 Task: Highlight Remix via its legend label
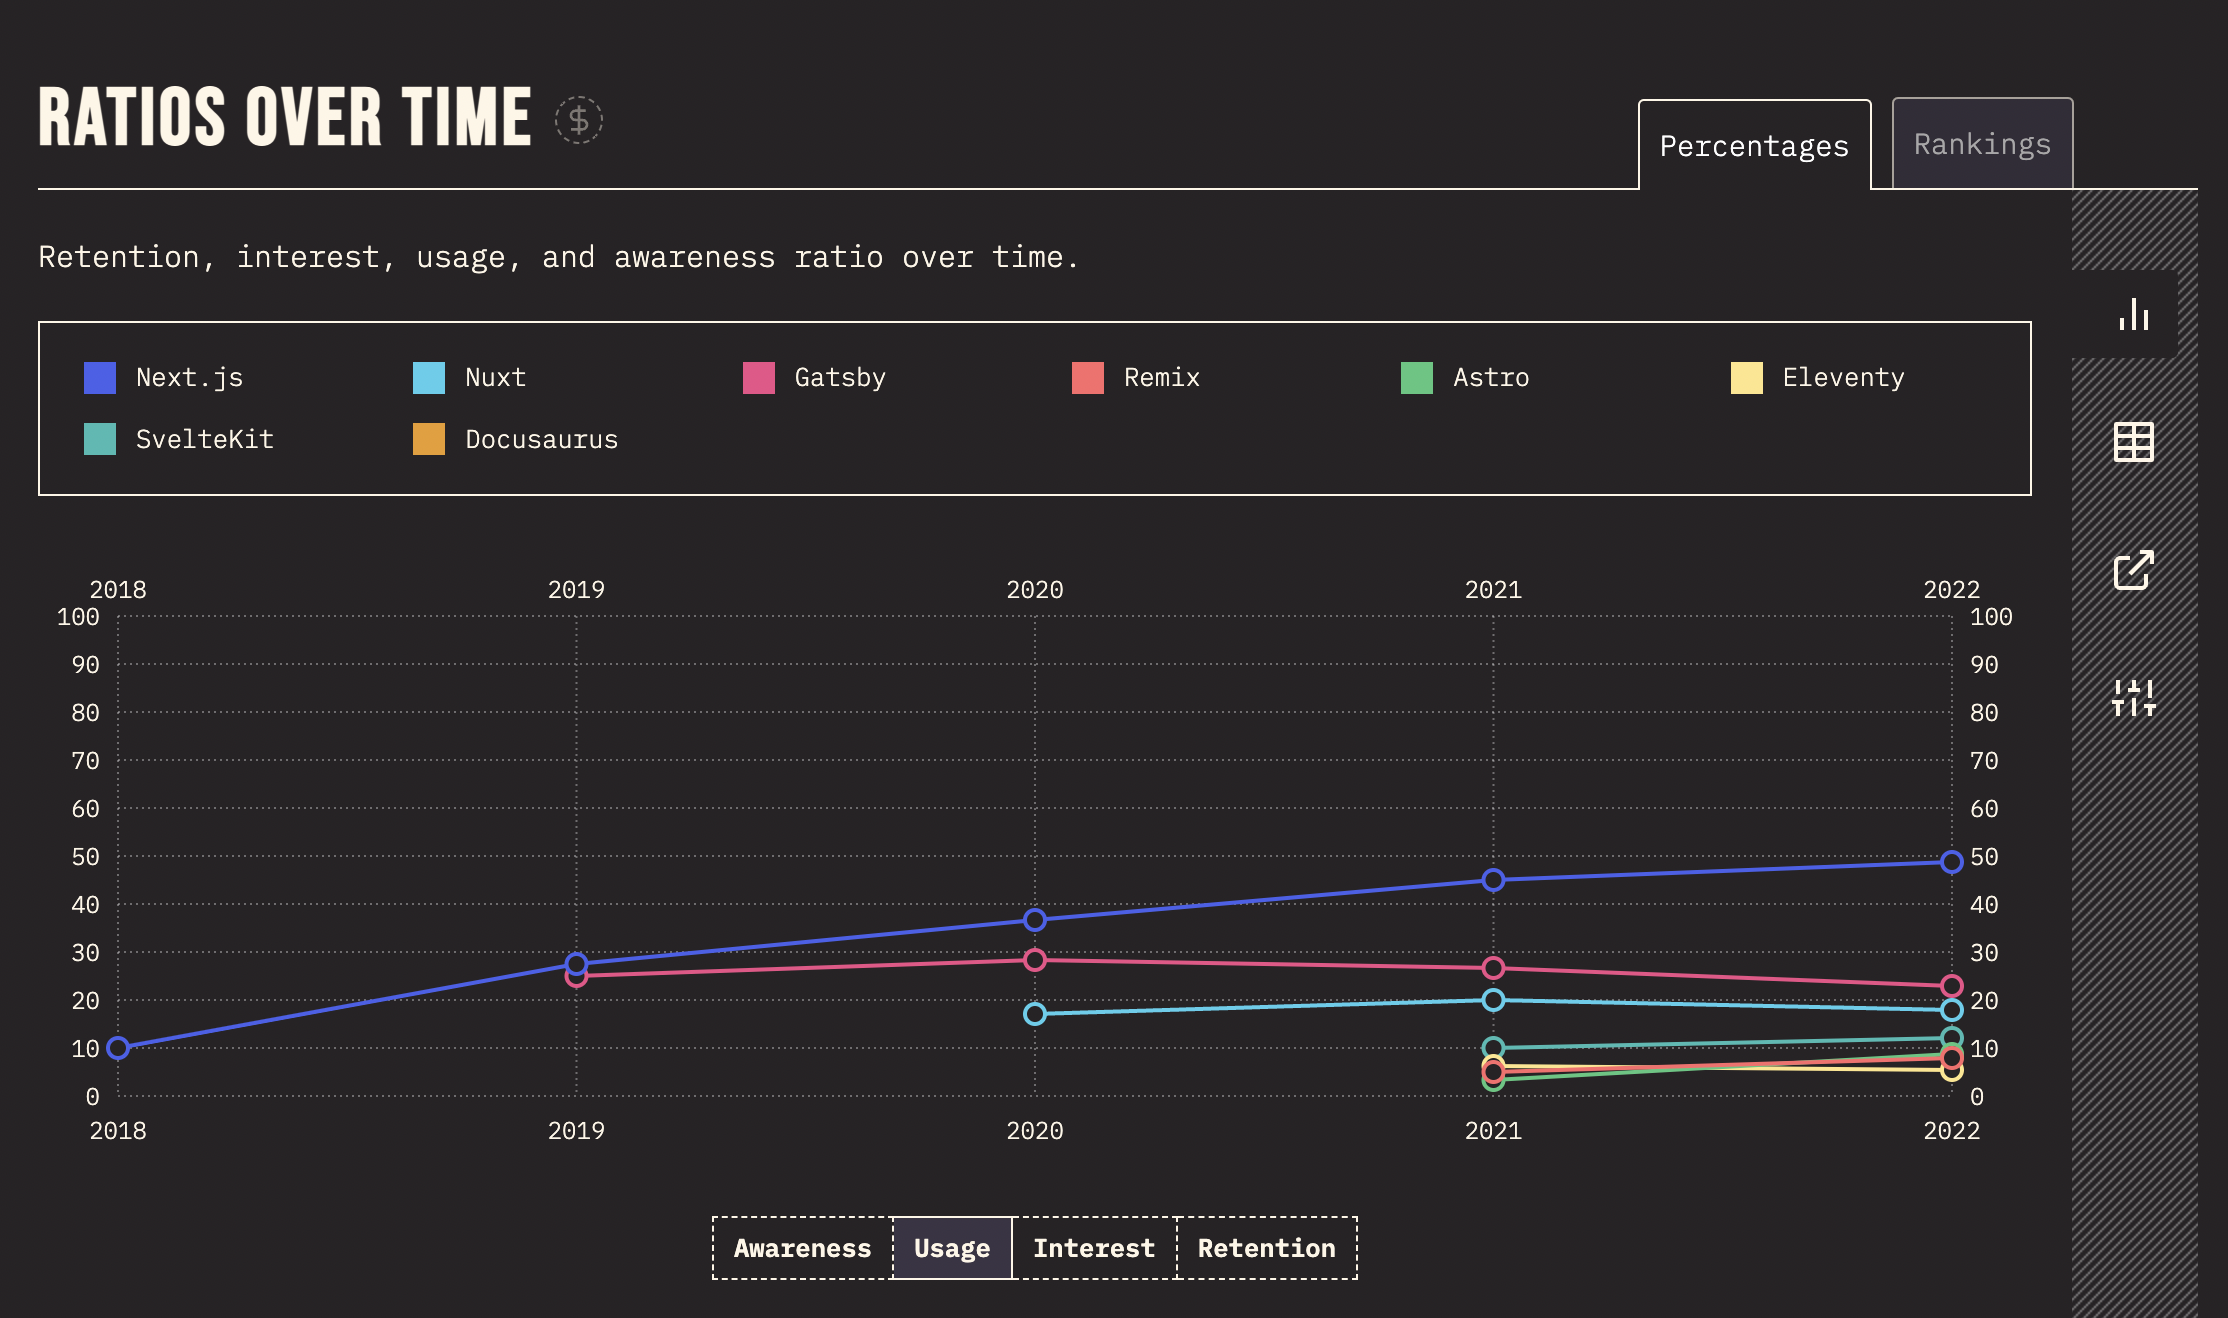[1162, 378]
